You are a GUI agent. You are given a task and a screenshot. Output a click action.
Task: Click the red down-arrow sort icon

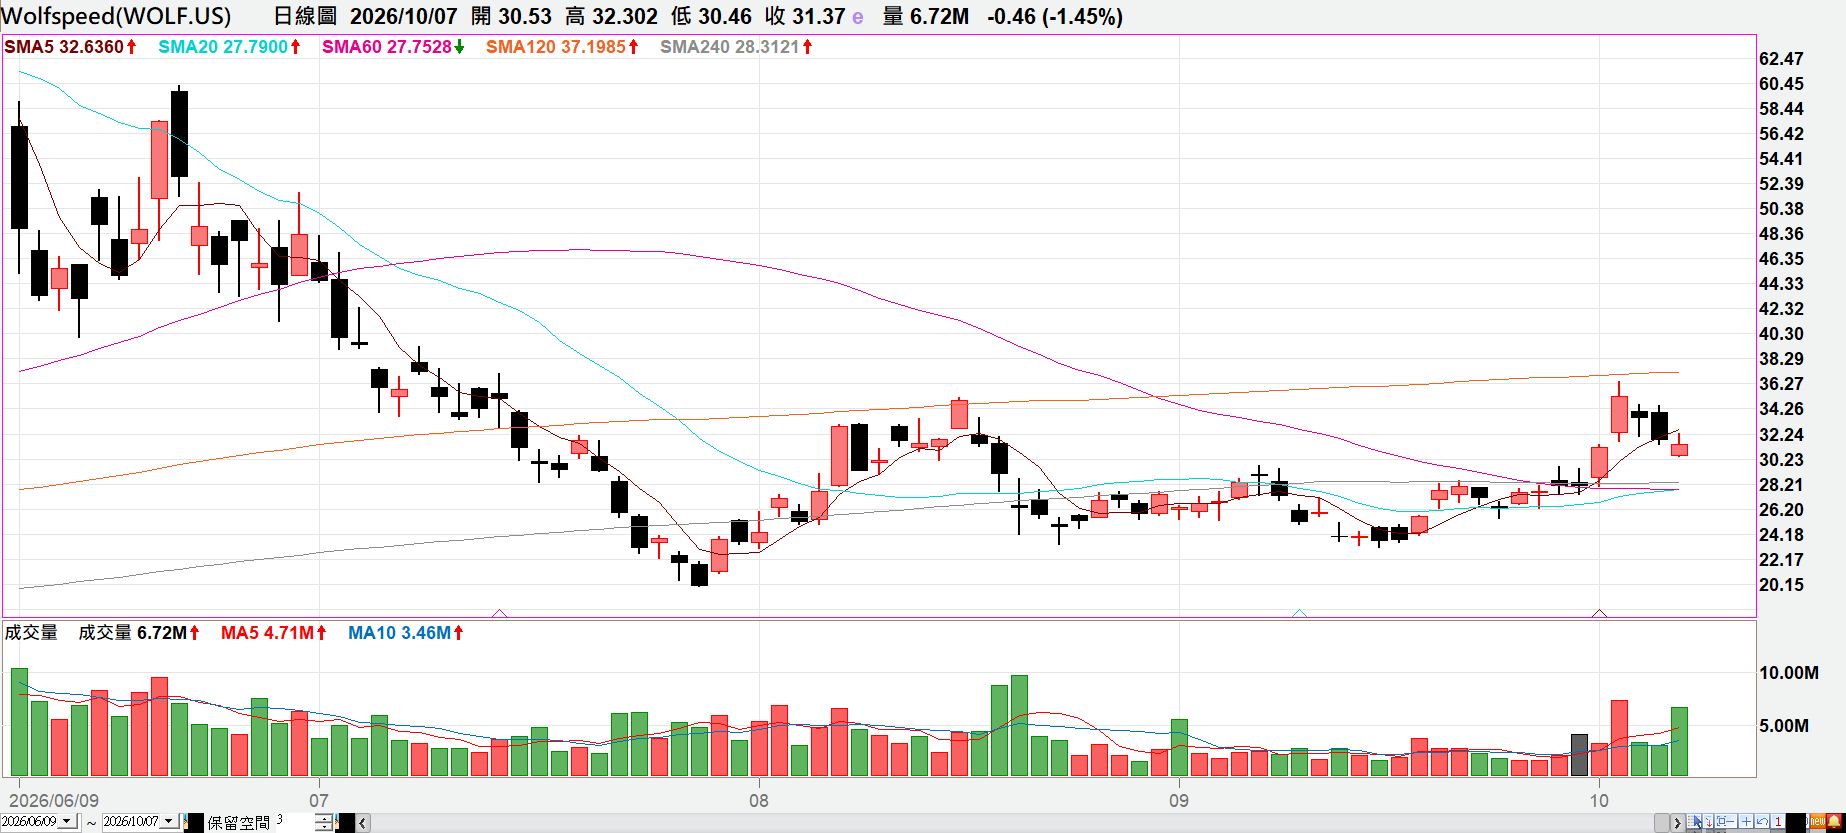[x=1710, y=822]
